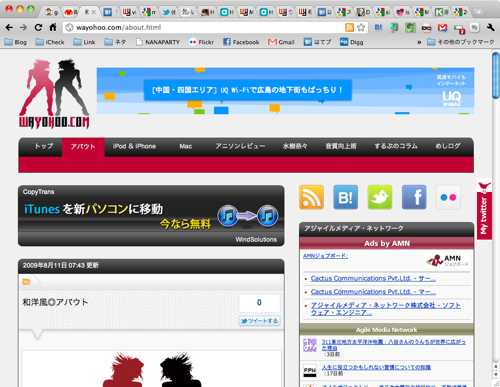Open a new browser tab

pyautogui.click(x=478, y=12)
